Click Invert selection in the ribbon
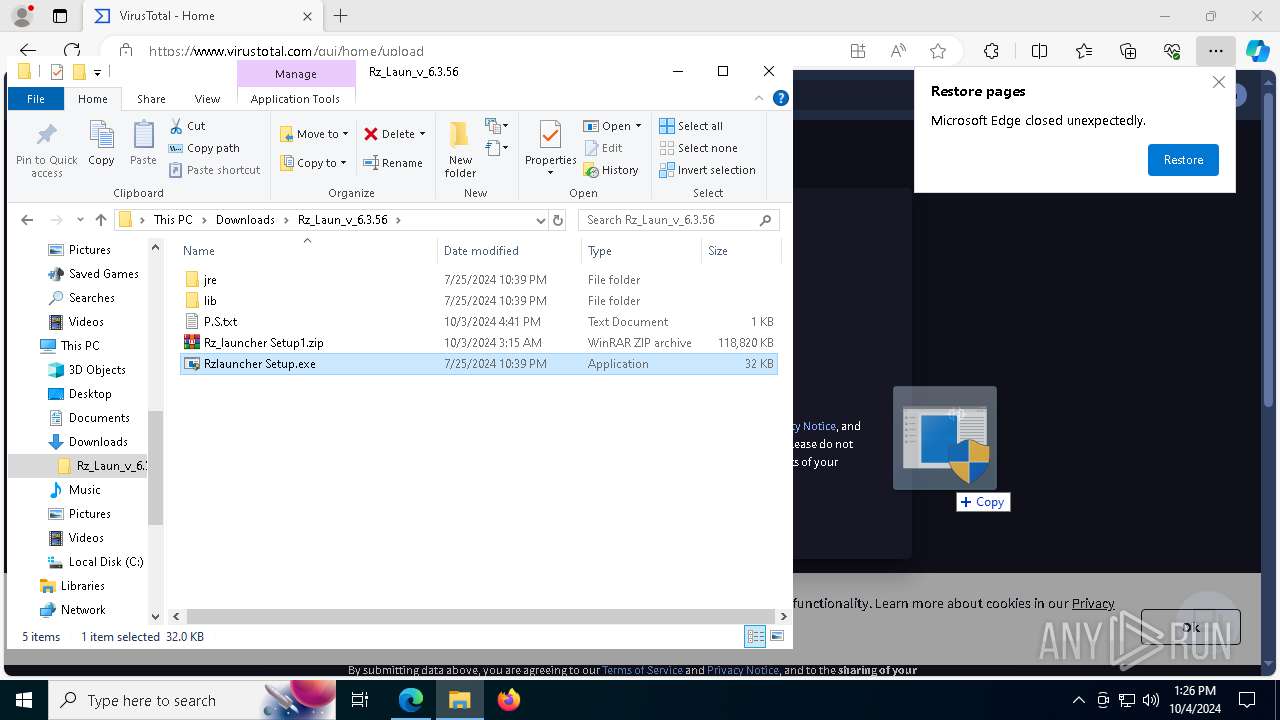The height and width of the screenshot is (720, 1280). point(707,170)
